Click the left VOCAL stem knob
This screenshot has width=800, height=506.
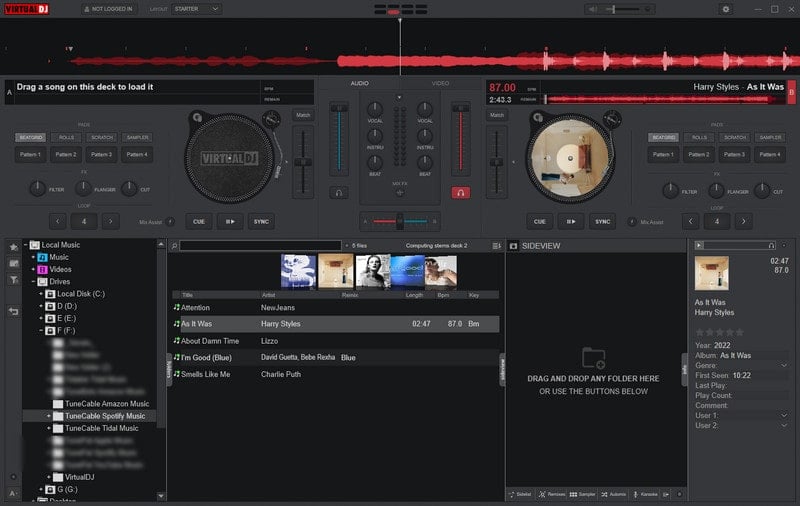coord(375,109)
